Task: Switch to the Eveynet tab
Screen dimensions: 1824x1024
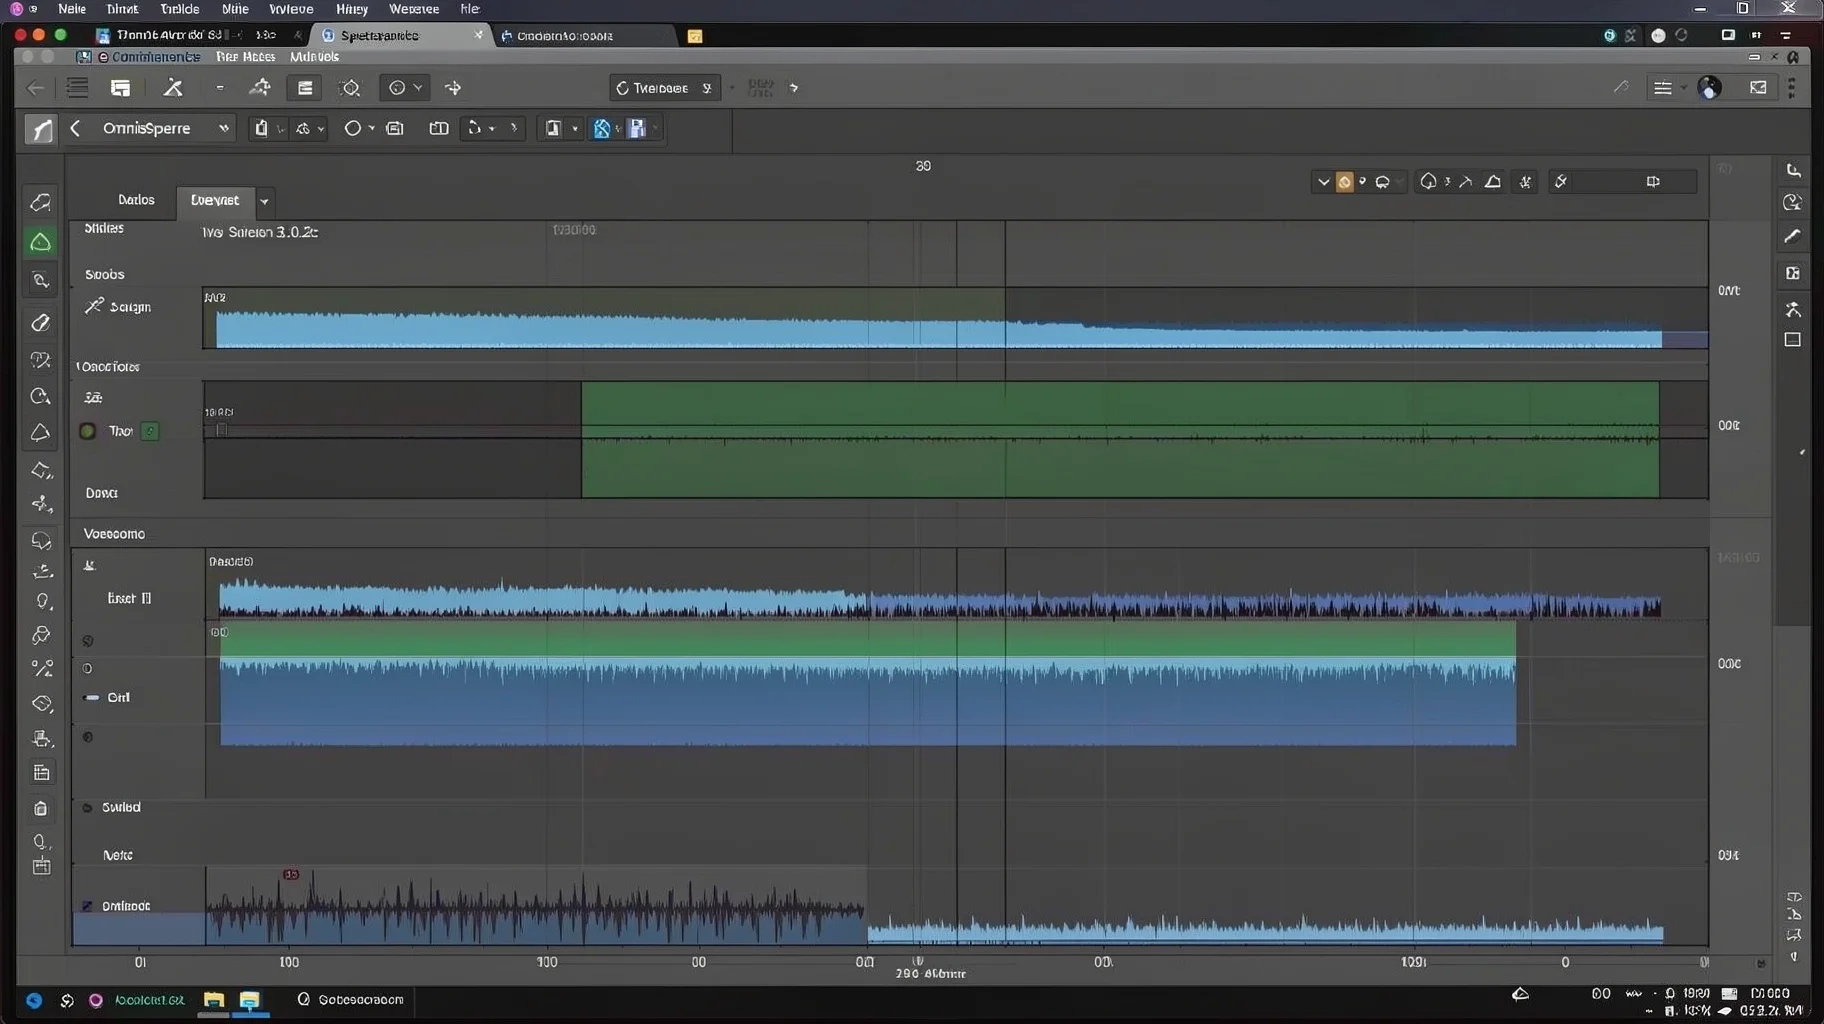Action: (215, 200)
